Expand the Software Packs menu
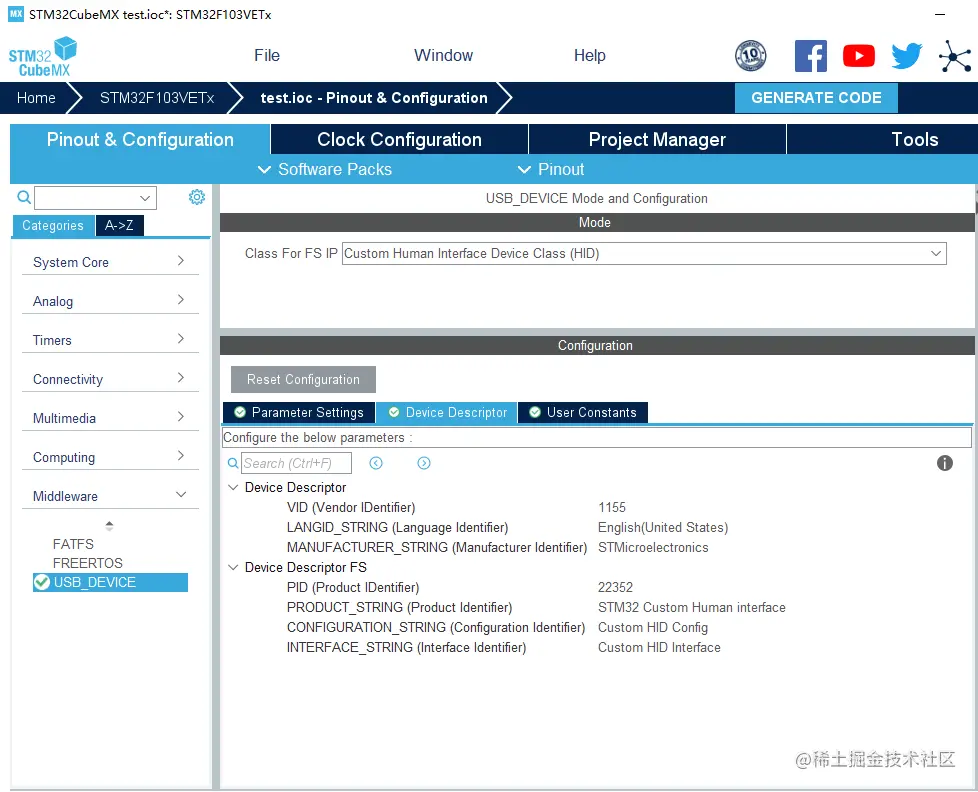The height and width of the screenshot is (792, 978). [x=325, y=169]
